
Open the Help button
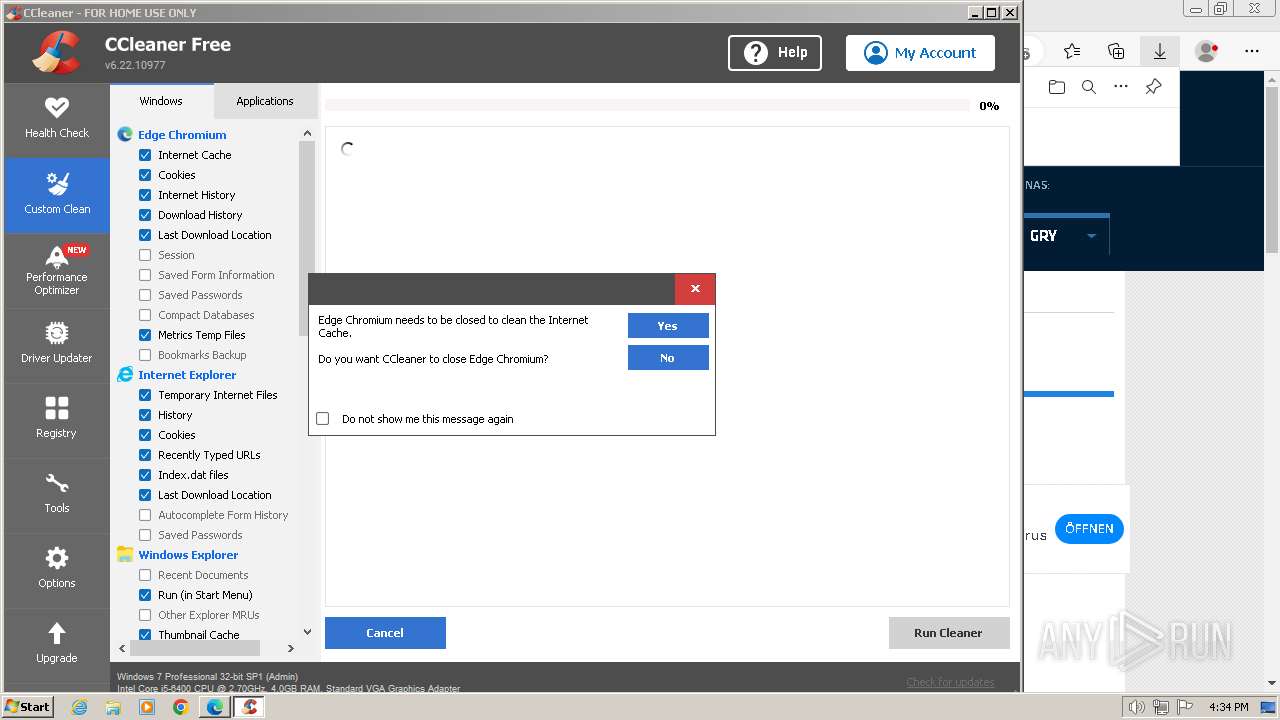tap(775, 53)
